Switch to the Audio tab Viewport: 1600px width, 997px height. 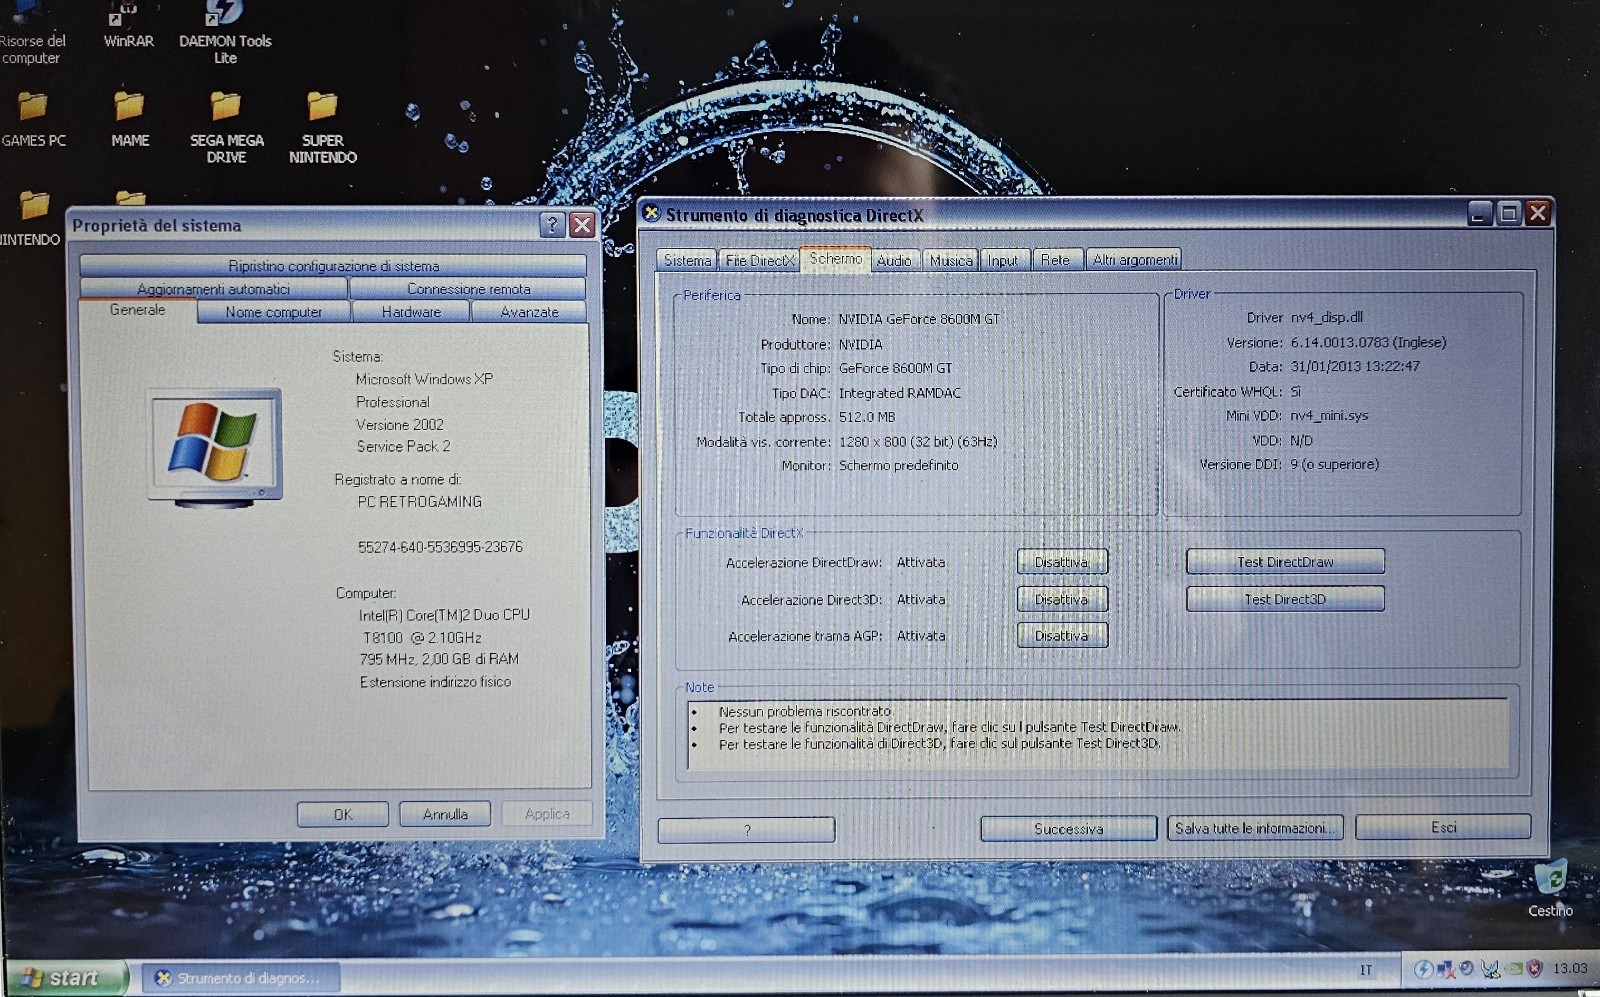[x=894, y=260]
